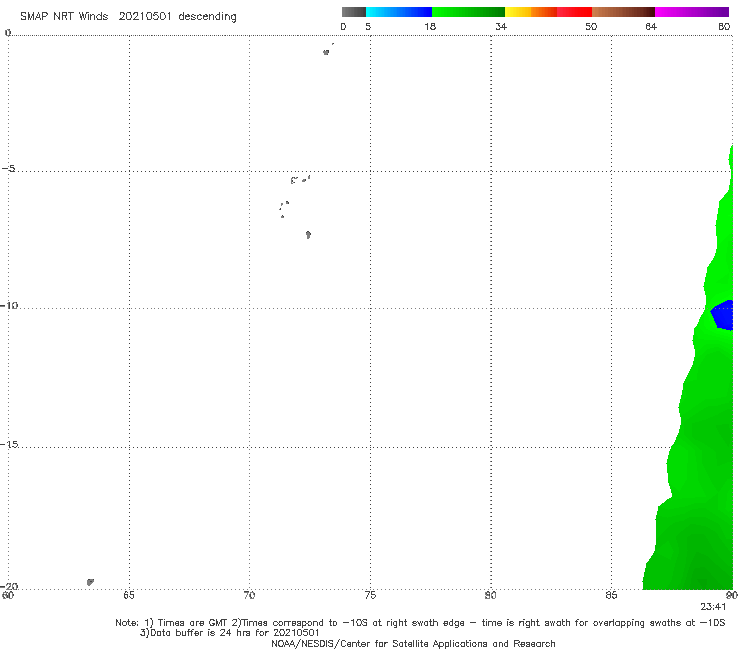Image resolution: width=740 pixels, height=650 pixels.
Task: Click the green wind swath near -15 latitude
Action: 703,446
